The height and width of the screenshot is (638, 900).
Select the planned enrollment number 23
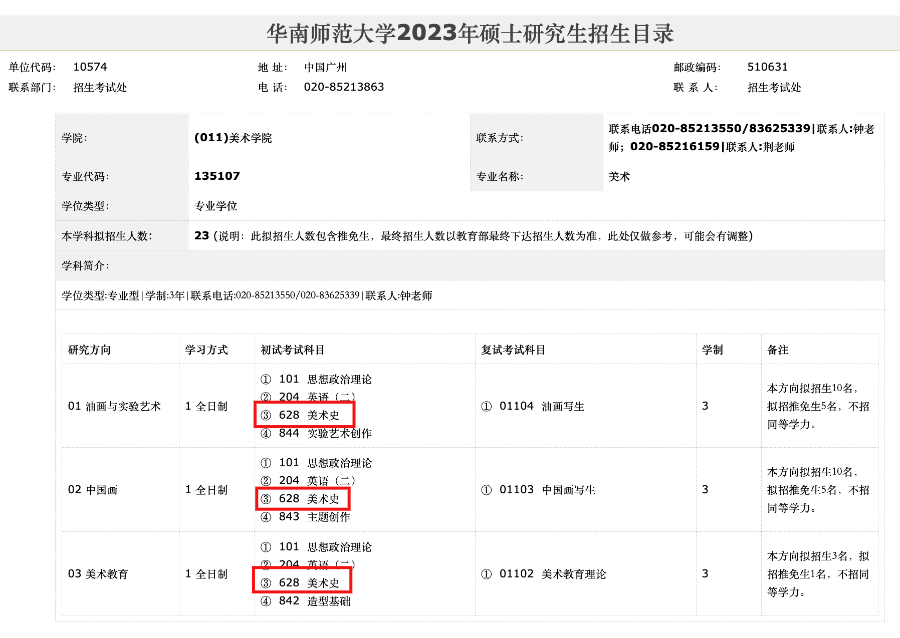click(201, 236)
